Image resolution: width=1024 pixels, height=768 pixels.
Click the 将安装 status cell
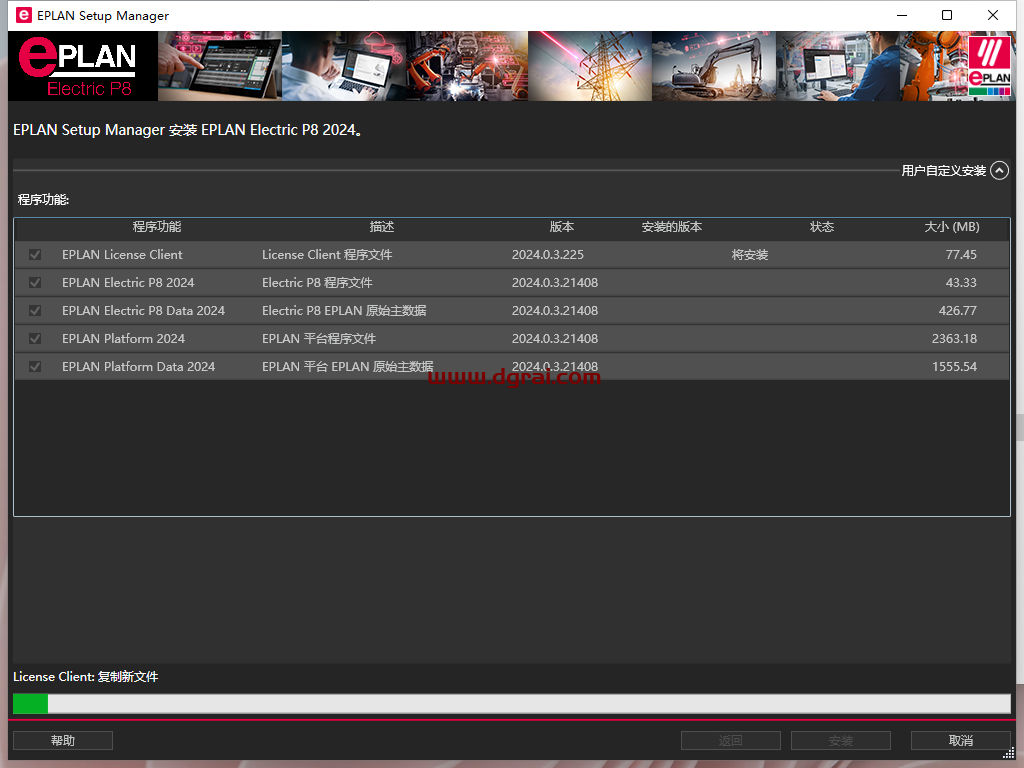(x=750, y=255)
